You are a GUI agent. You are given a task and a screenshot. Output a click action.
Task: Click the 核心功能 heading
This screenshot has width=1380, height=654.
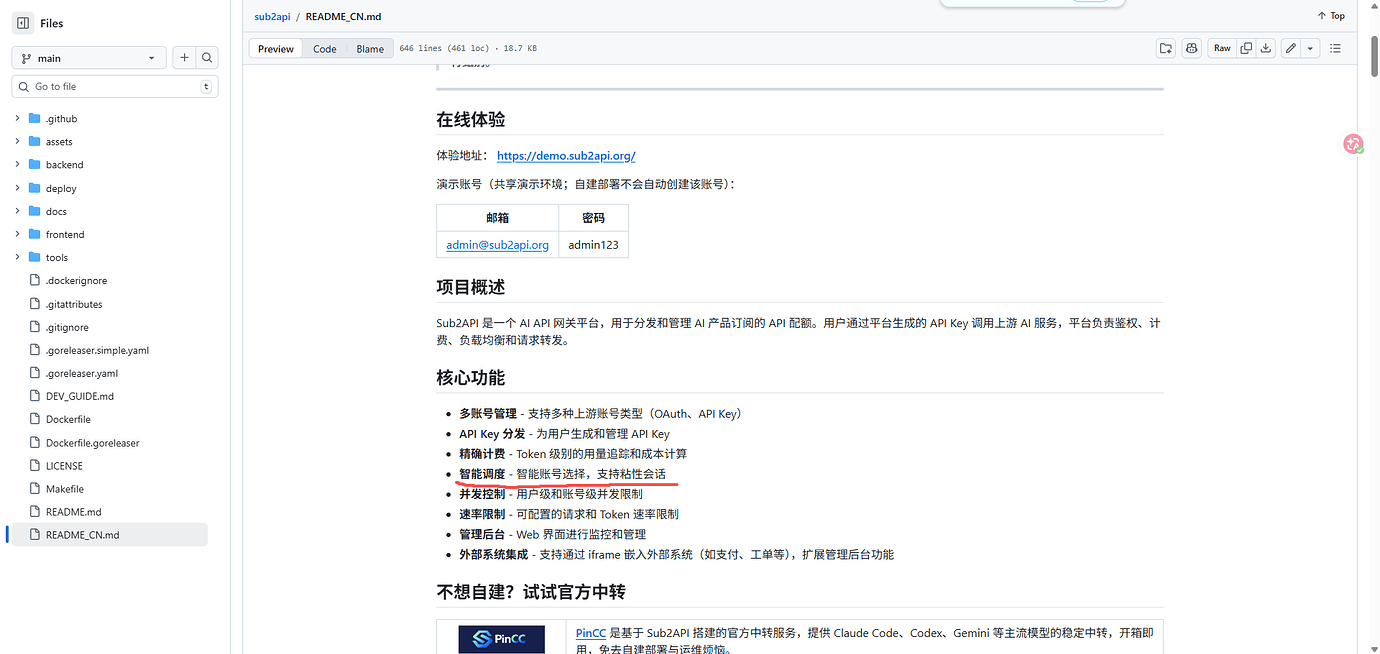[471, 378]
